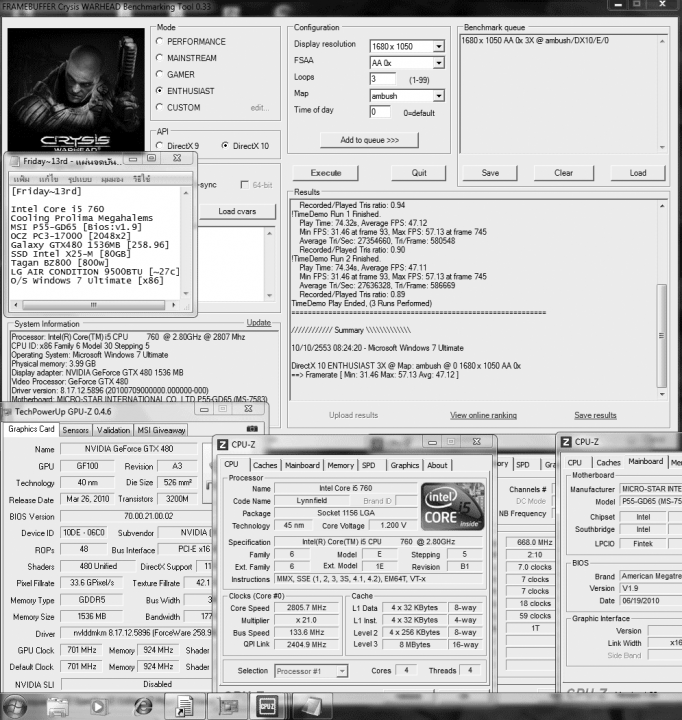Minimize the Friday~13rd Notepad window
Screen dimensions: 682x720
pyautogui.click(x=133, y=159)
